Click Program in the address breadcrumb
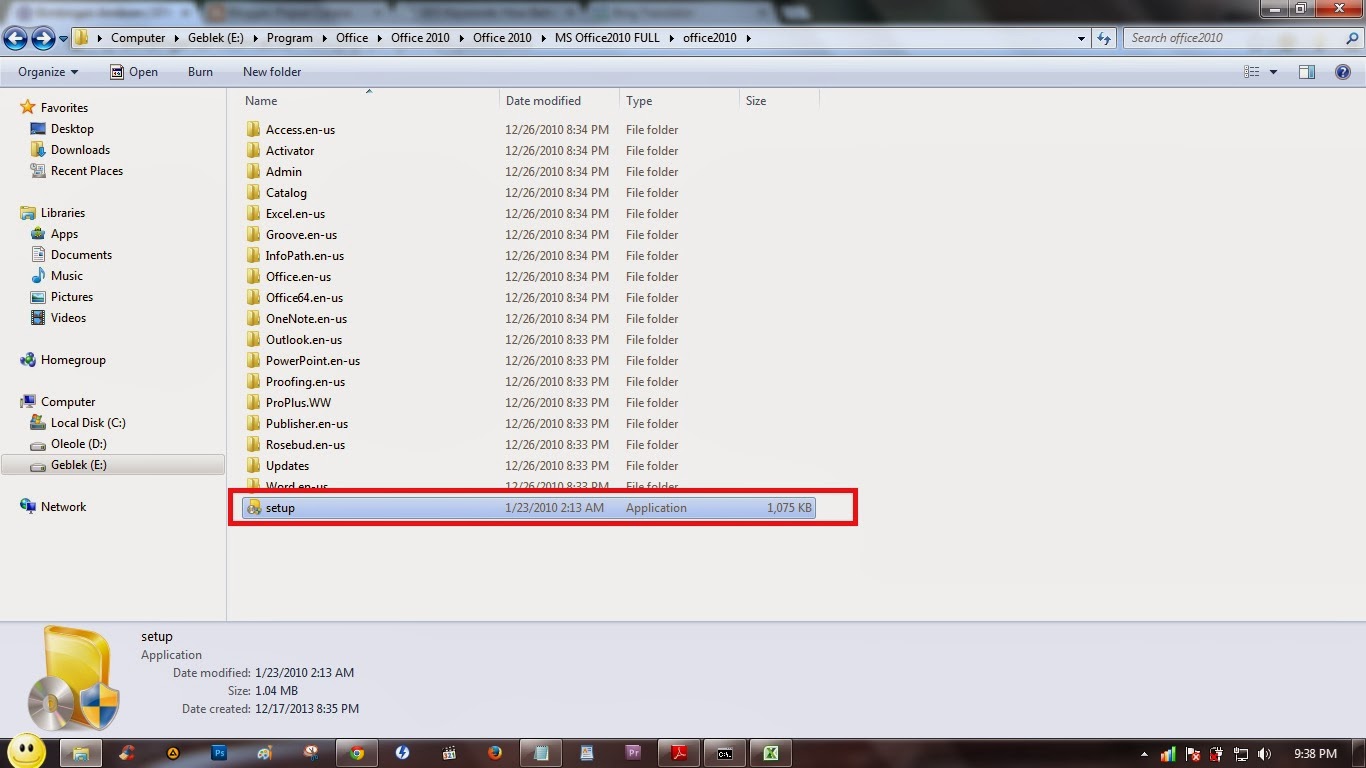 point(290,38)
